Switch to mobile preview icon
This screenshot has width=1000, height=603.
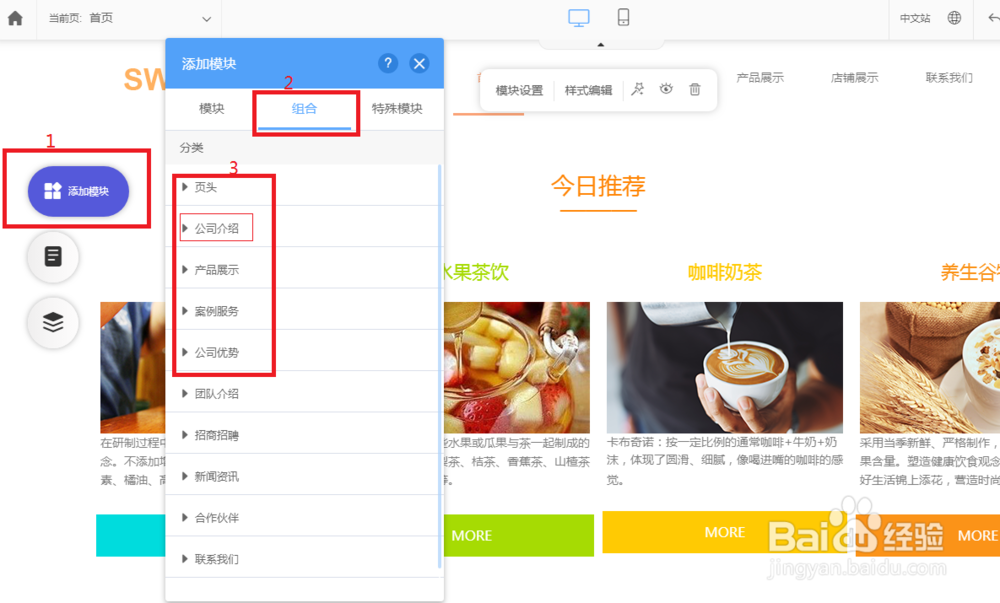coord(623,17)
